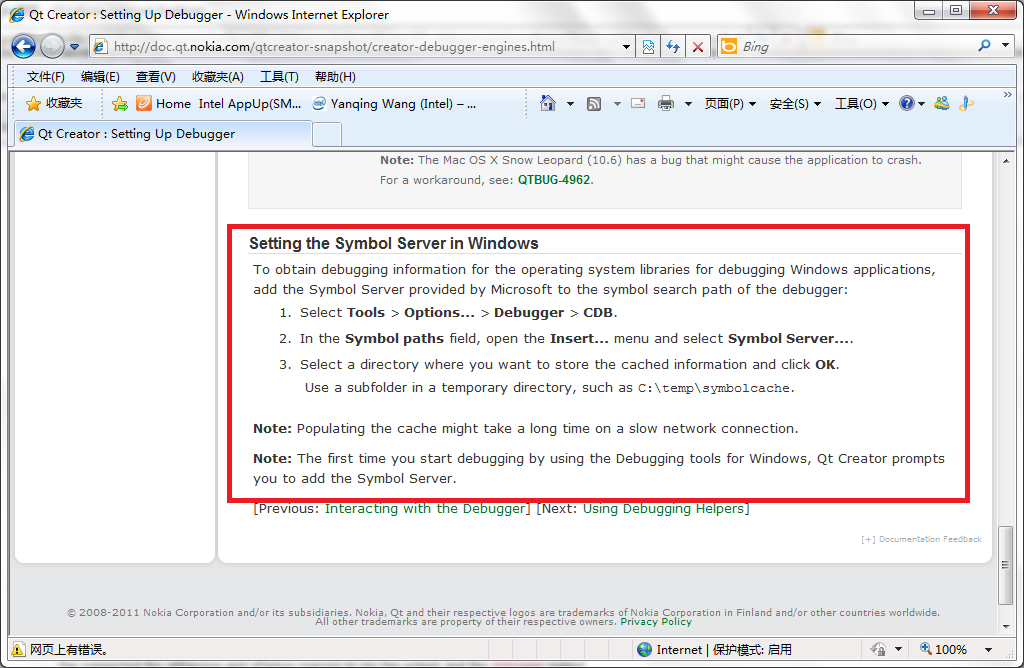Image resolution: width=1024 pixels, height=668 pixels.
Task: Expand the address bar URL history dropdown
Action: click(x=627, y=46)
